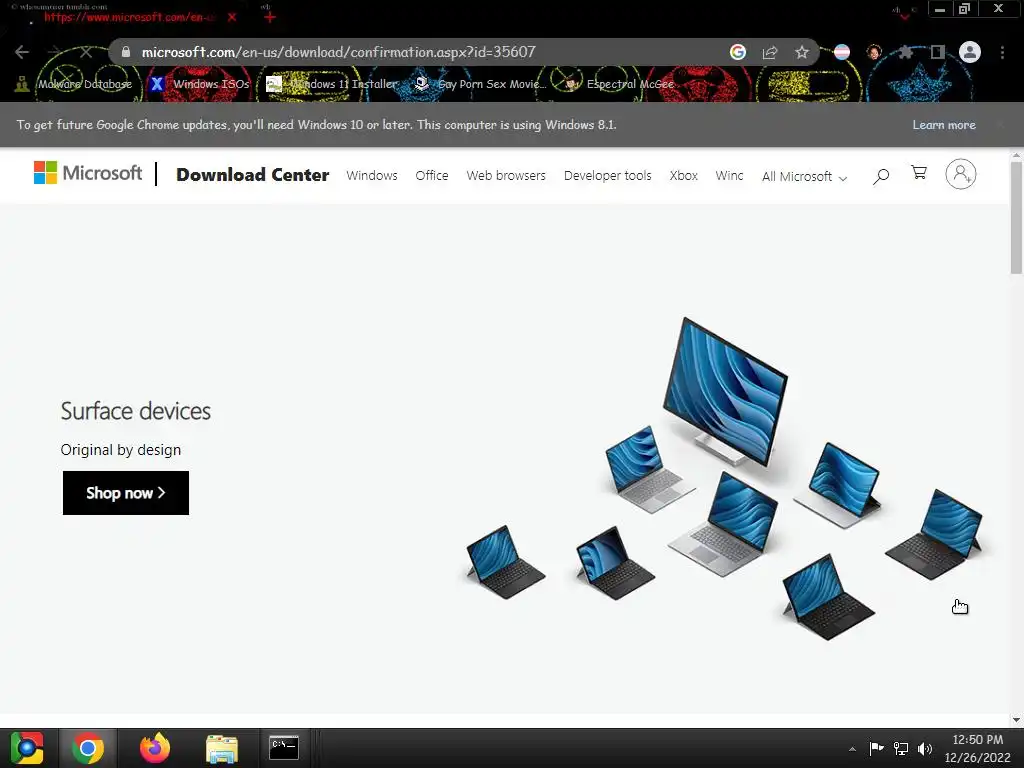Click the Shop now button
The height and width of the screenshot is (768, 1024).
coord(126,493)
